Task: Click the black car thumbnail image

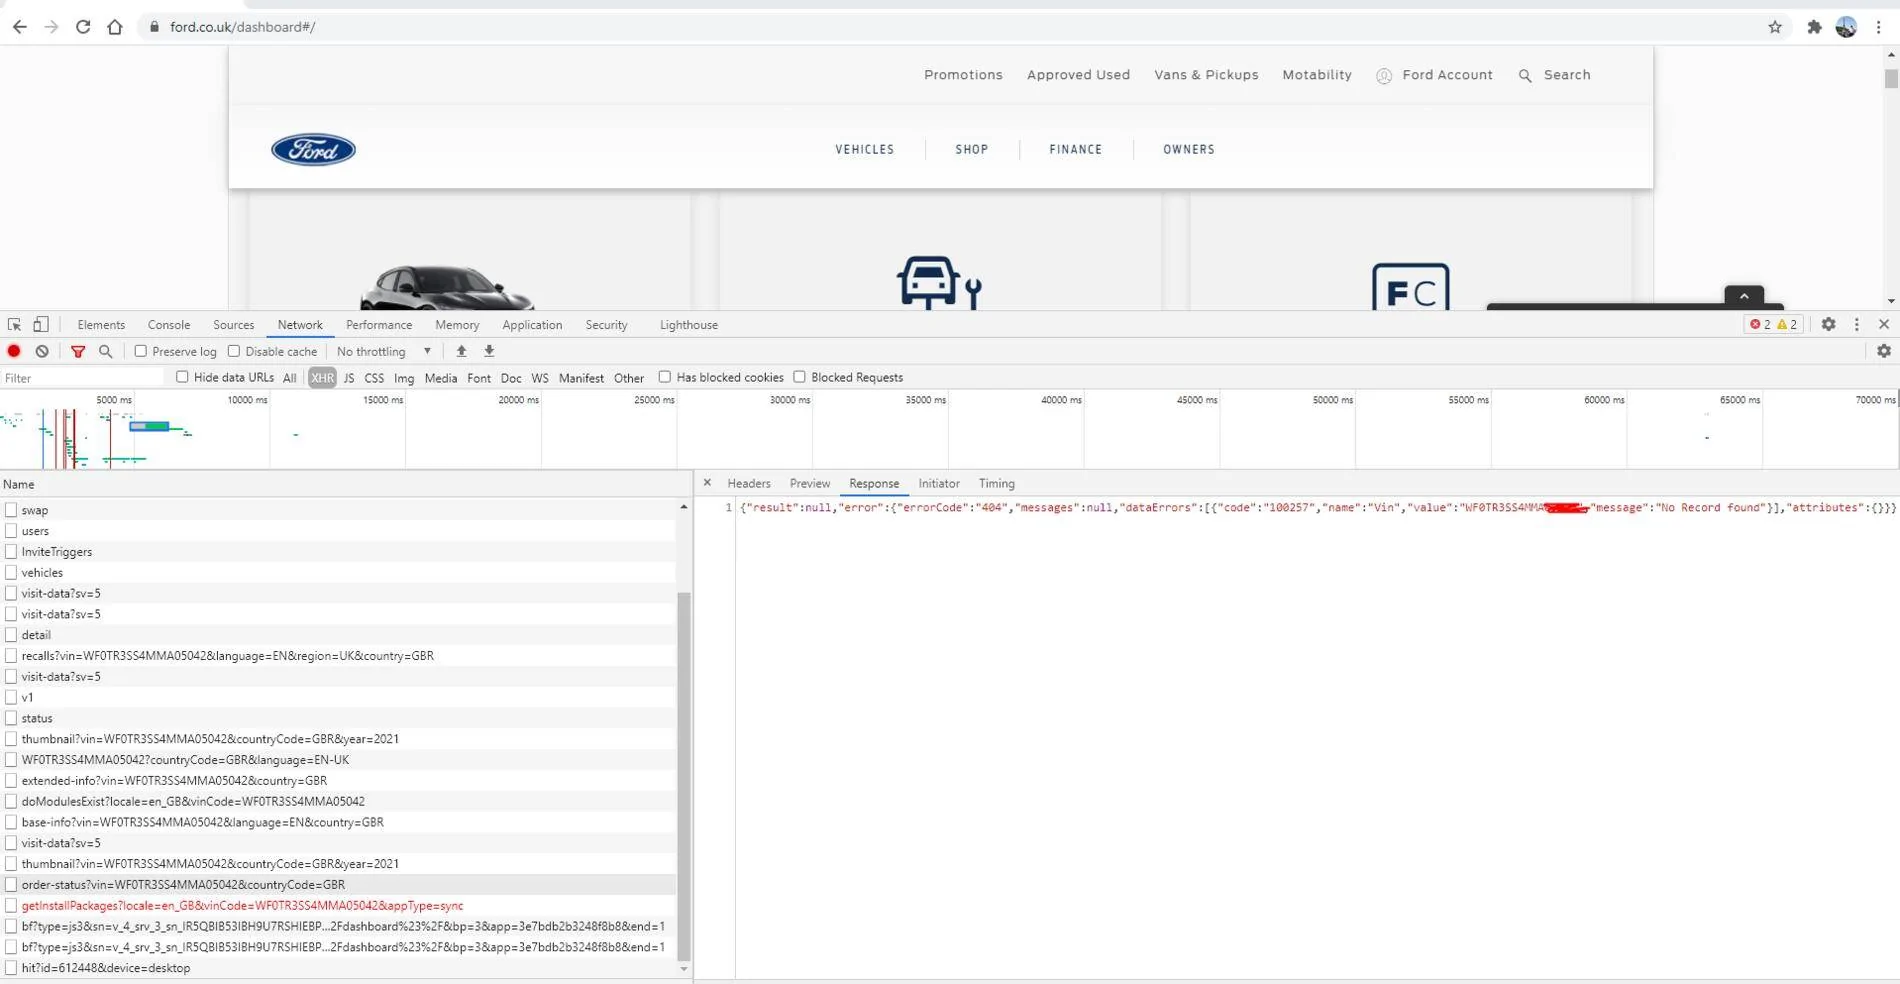Action: (446, 288)
